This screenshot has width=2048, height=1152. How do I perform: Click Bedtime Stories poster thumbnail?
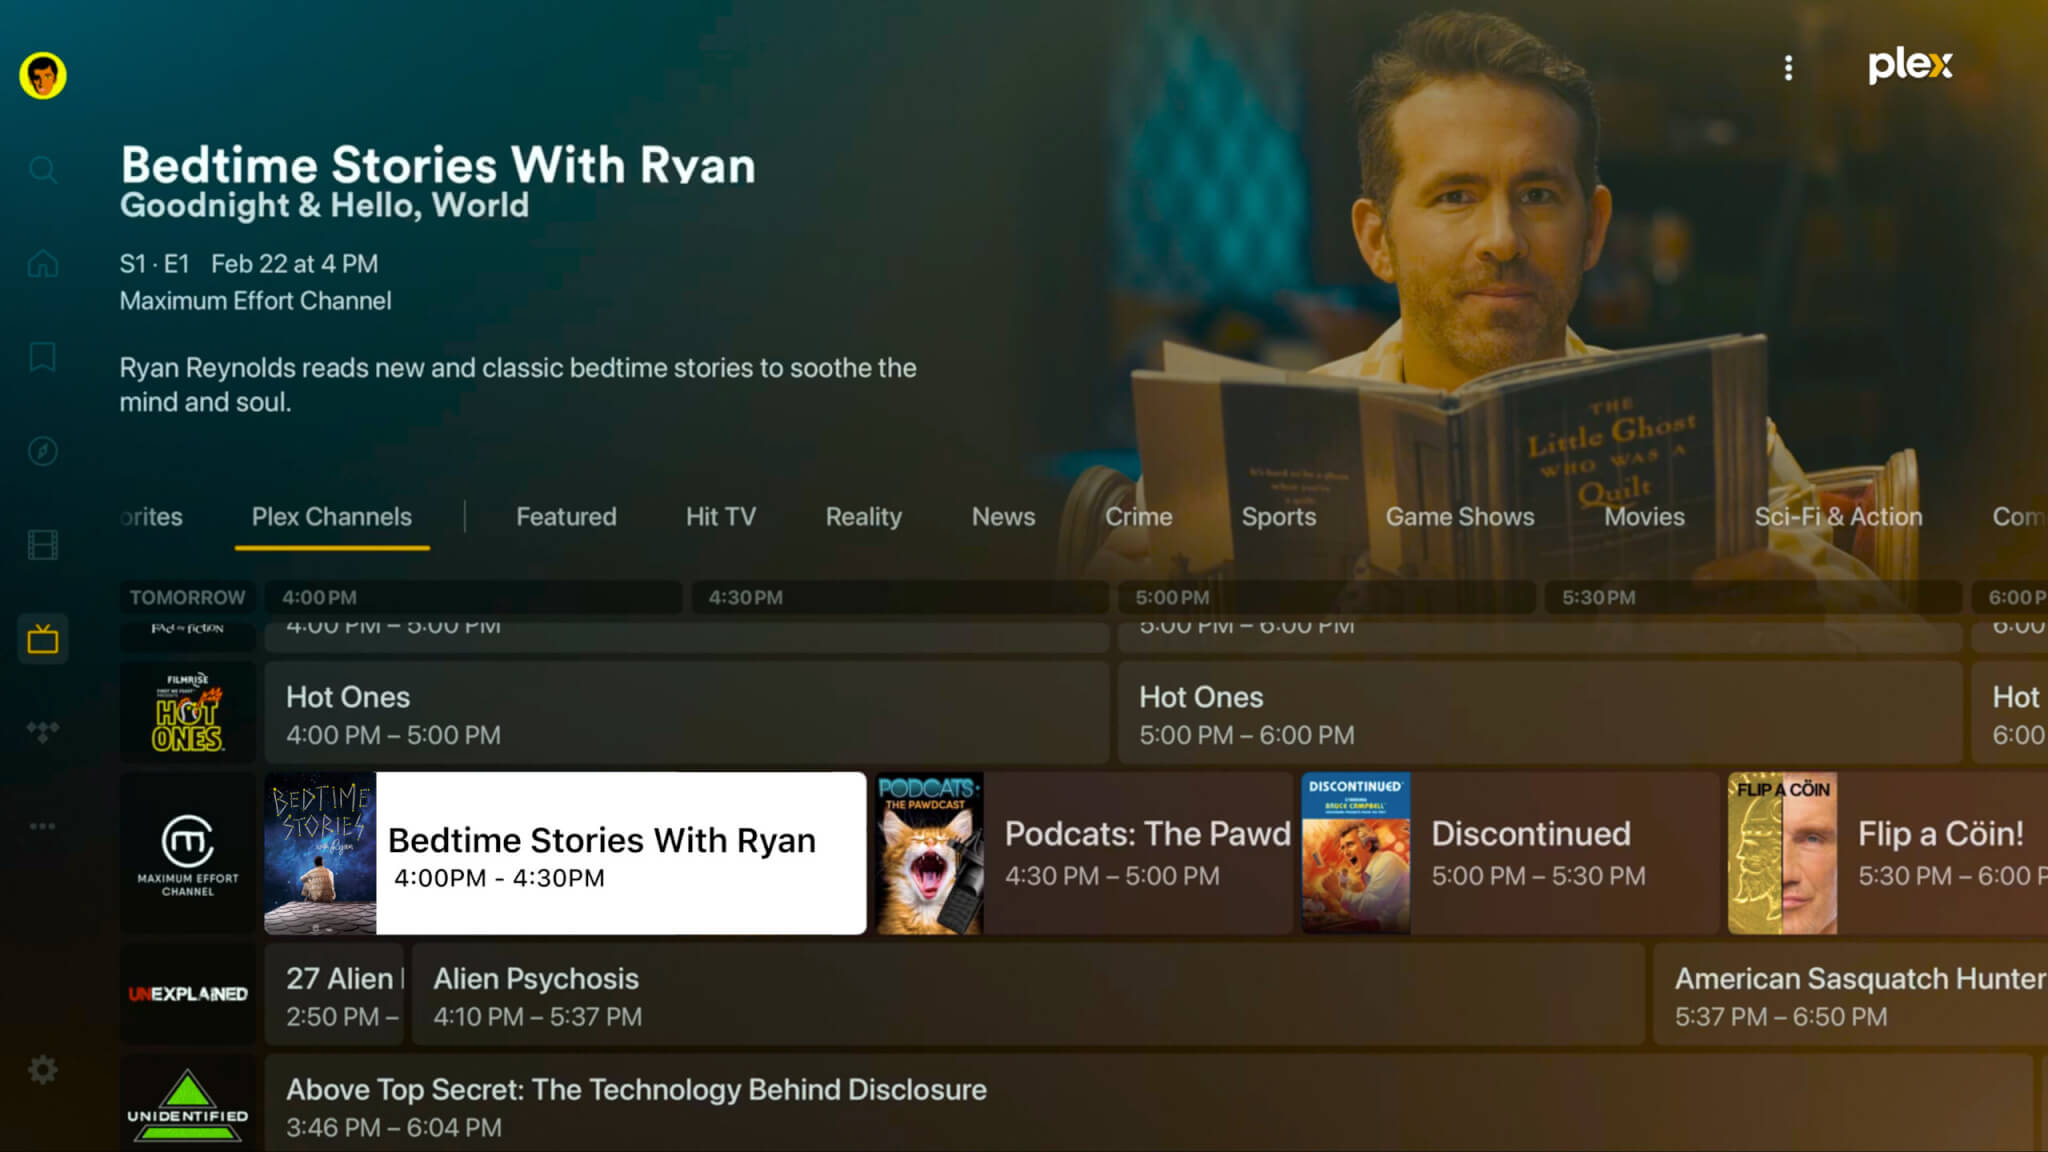[320, 853]
